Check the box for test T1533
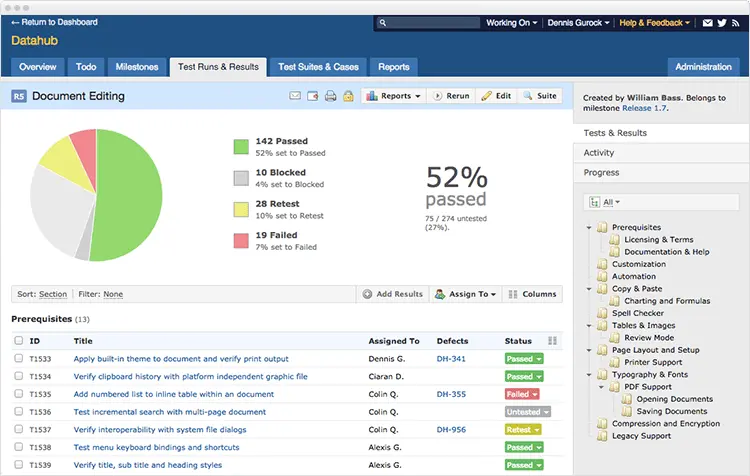This screenshot has height=476, width=750. click(x=19, y=358)
